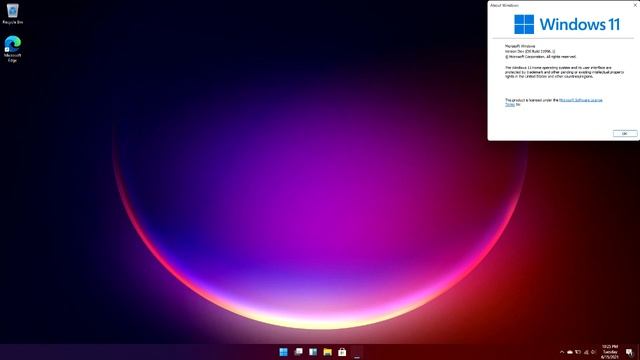Screen dimensions: 640x360
Task: Open Task View from the taskbar
Action: [298, 352]
